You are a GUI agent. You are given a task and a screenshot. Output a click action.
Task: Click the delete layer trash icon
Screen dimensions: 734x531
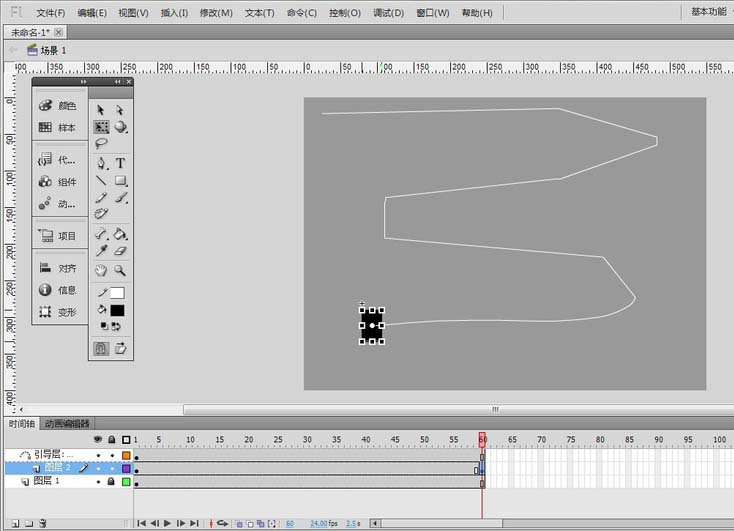pyautogui.click(x=43, y=524)
